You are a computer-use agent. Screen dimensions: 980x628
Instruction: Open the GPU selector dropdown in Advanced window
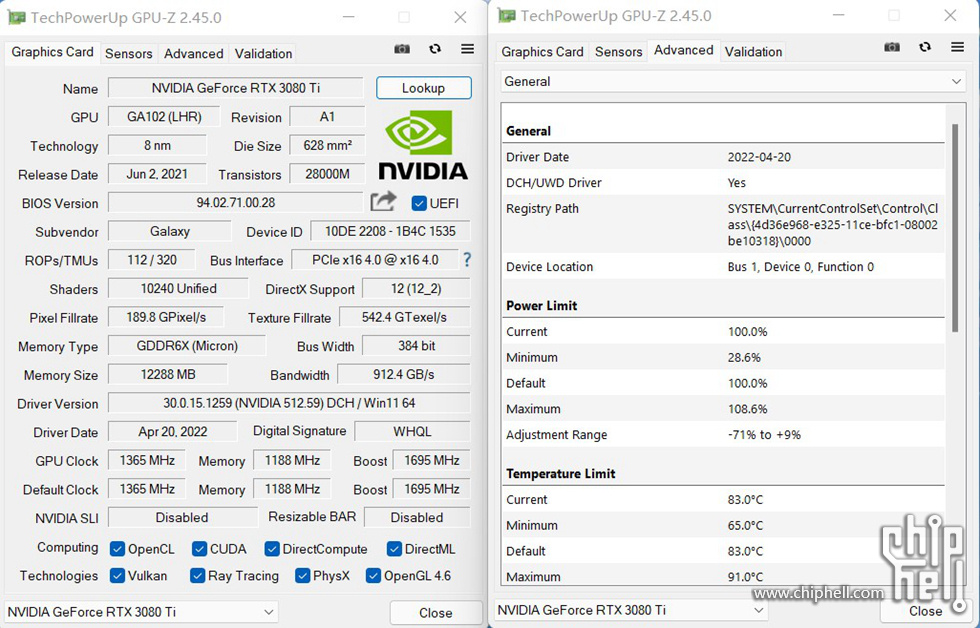tap(631, 610)
